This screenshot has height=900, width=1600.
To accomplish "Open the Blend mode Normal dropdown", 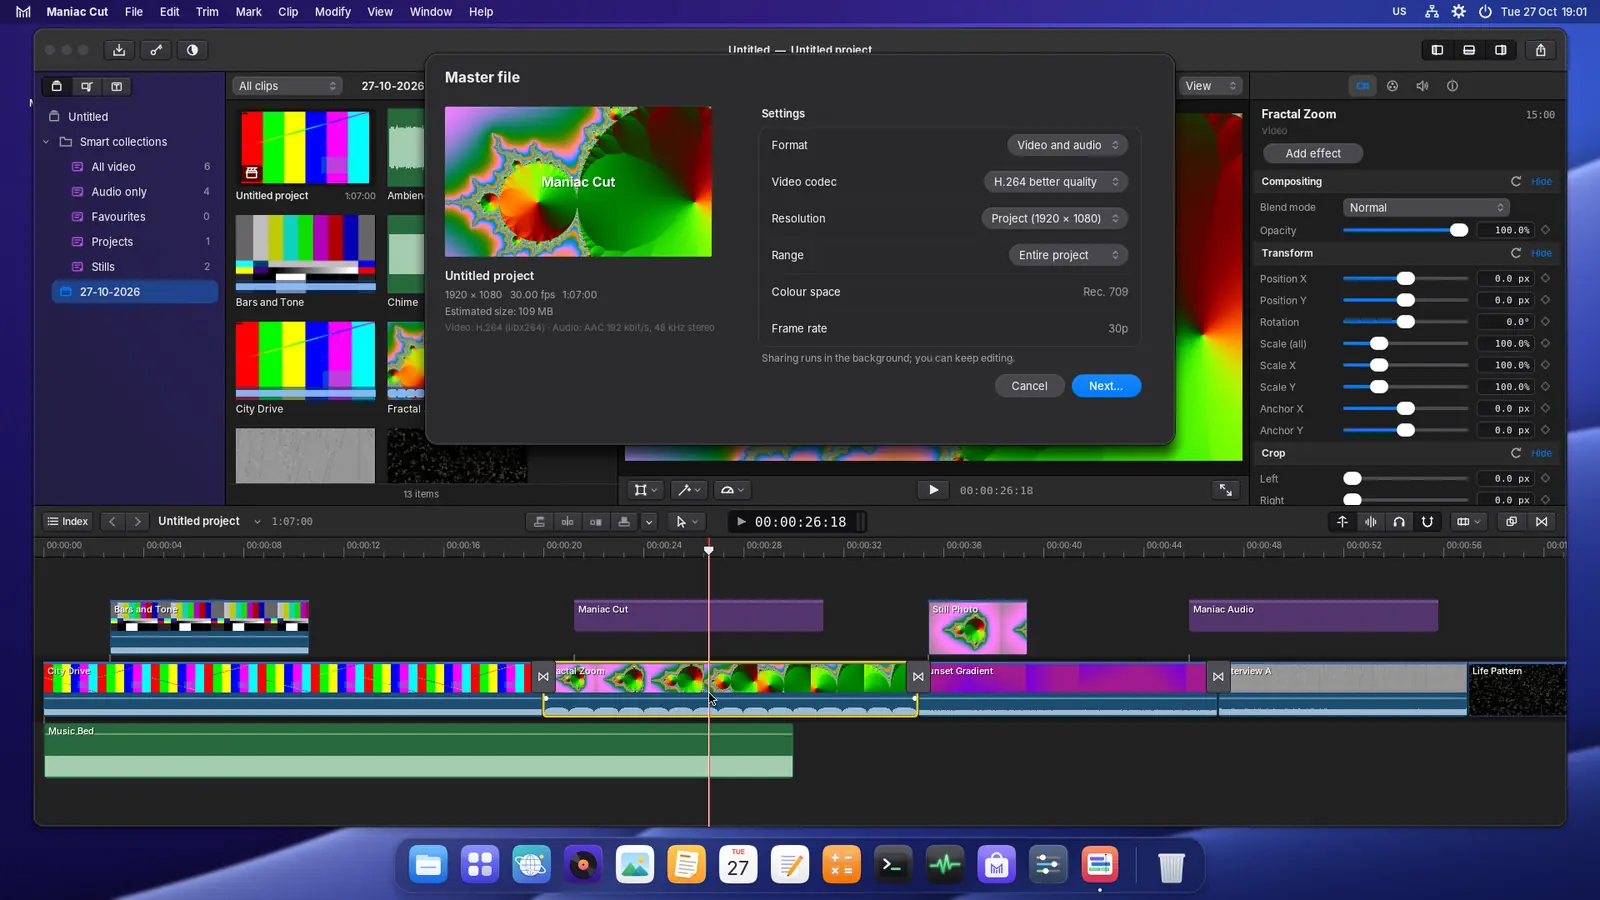I will (1426, 208).
